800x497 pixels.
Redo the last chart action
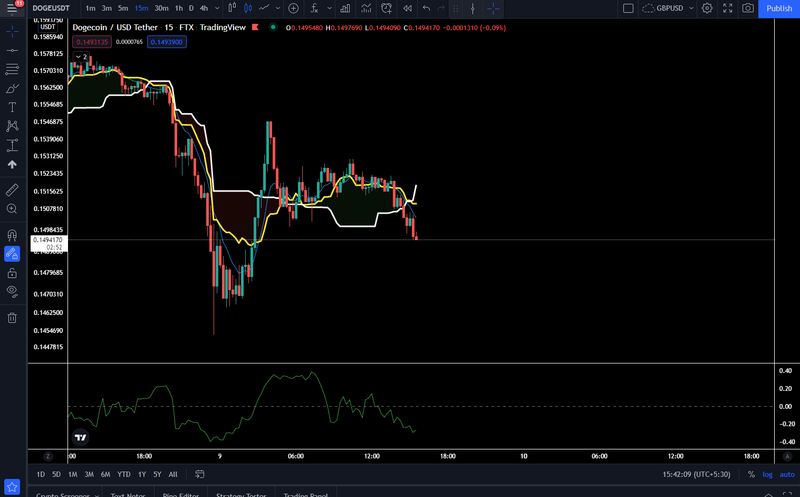pos(441,8)
